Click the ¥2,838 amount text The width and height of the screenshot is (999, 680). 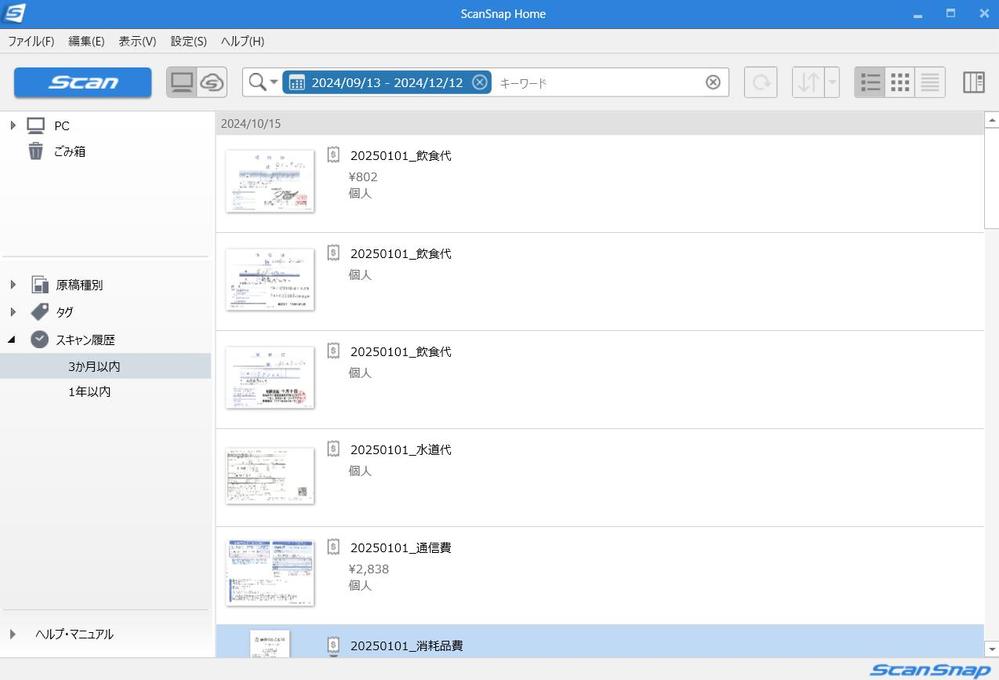point(369,569)
